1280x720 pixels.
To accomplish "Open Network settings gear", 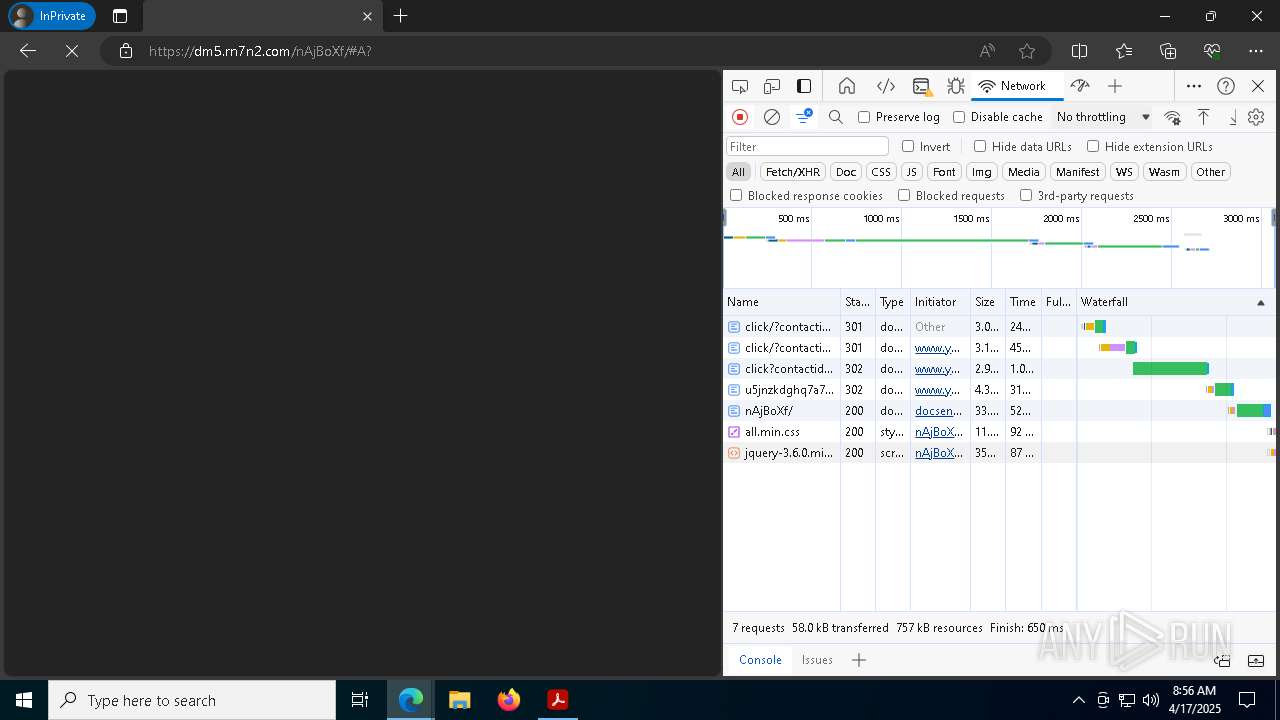I will coord(1256,117).
